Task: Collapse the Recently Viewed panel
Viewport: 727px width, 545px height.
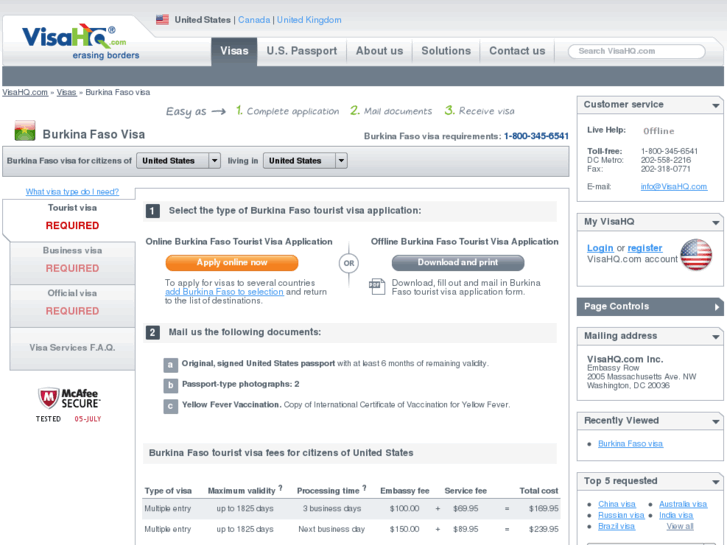Action: click(715, 422)
